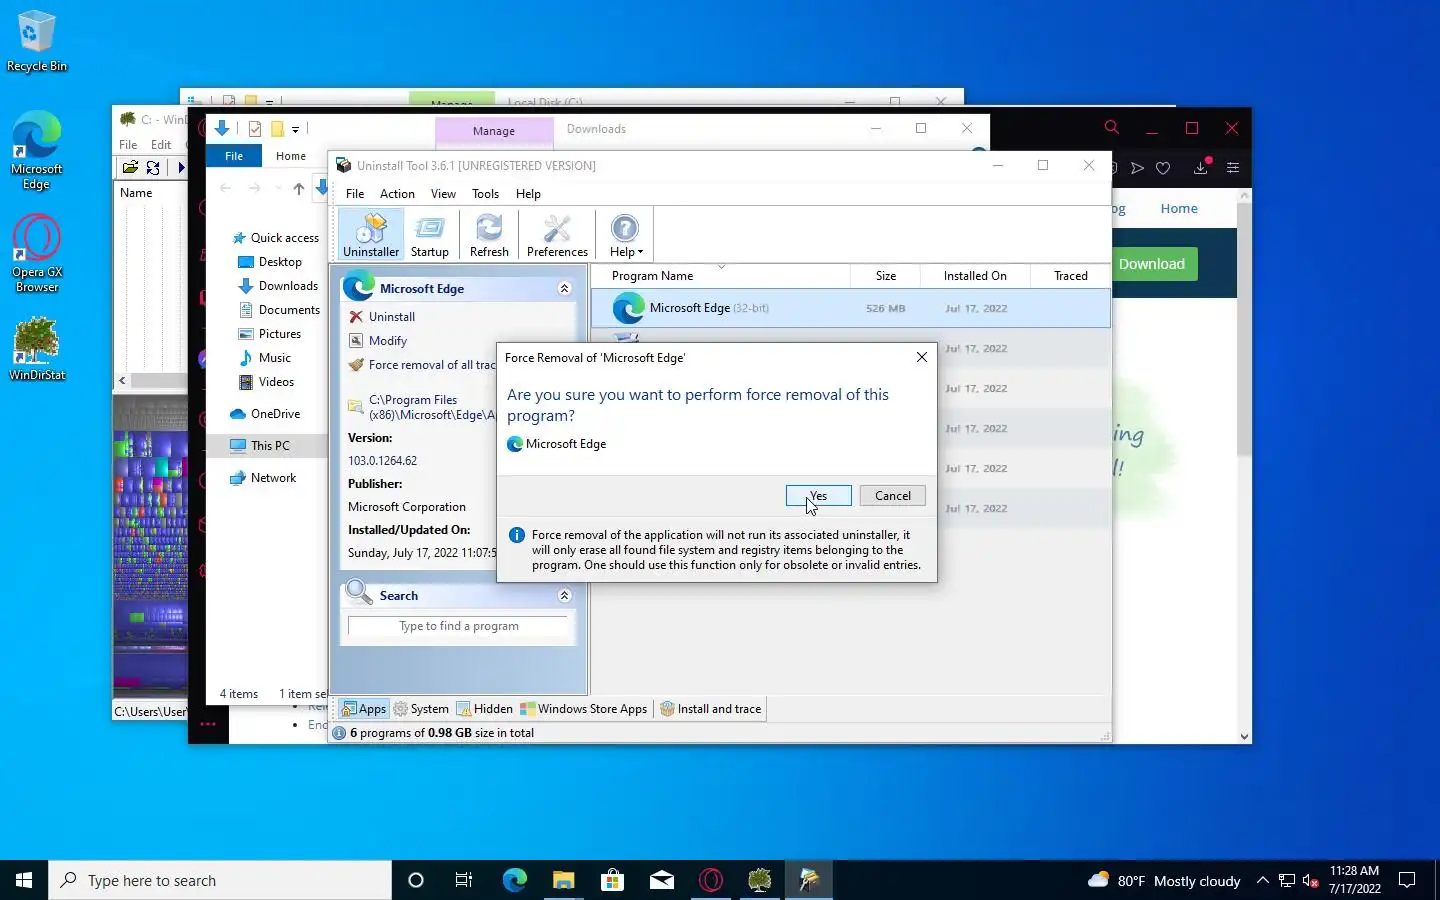Open the Help menu in menu bar

[x=528, y=194]
